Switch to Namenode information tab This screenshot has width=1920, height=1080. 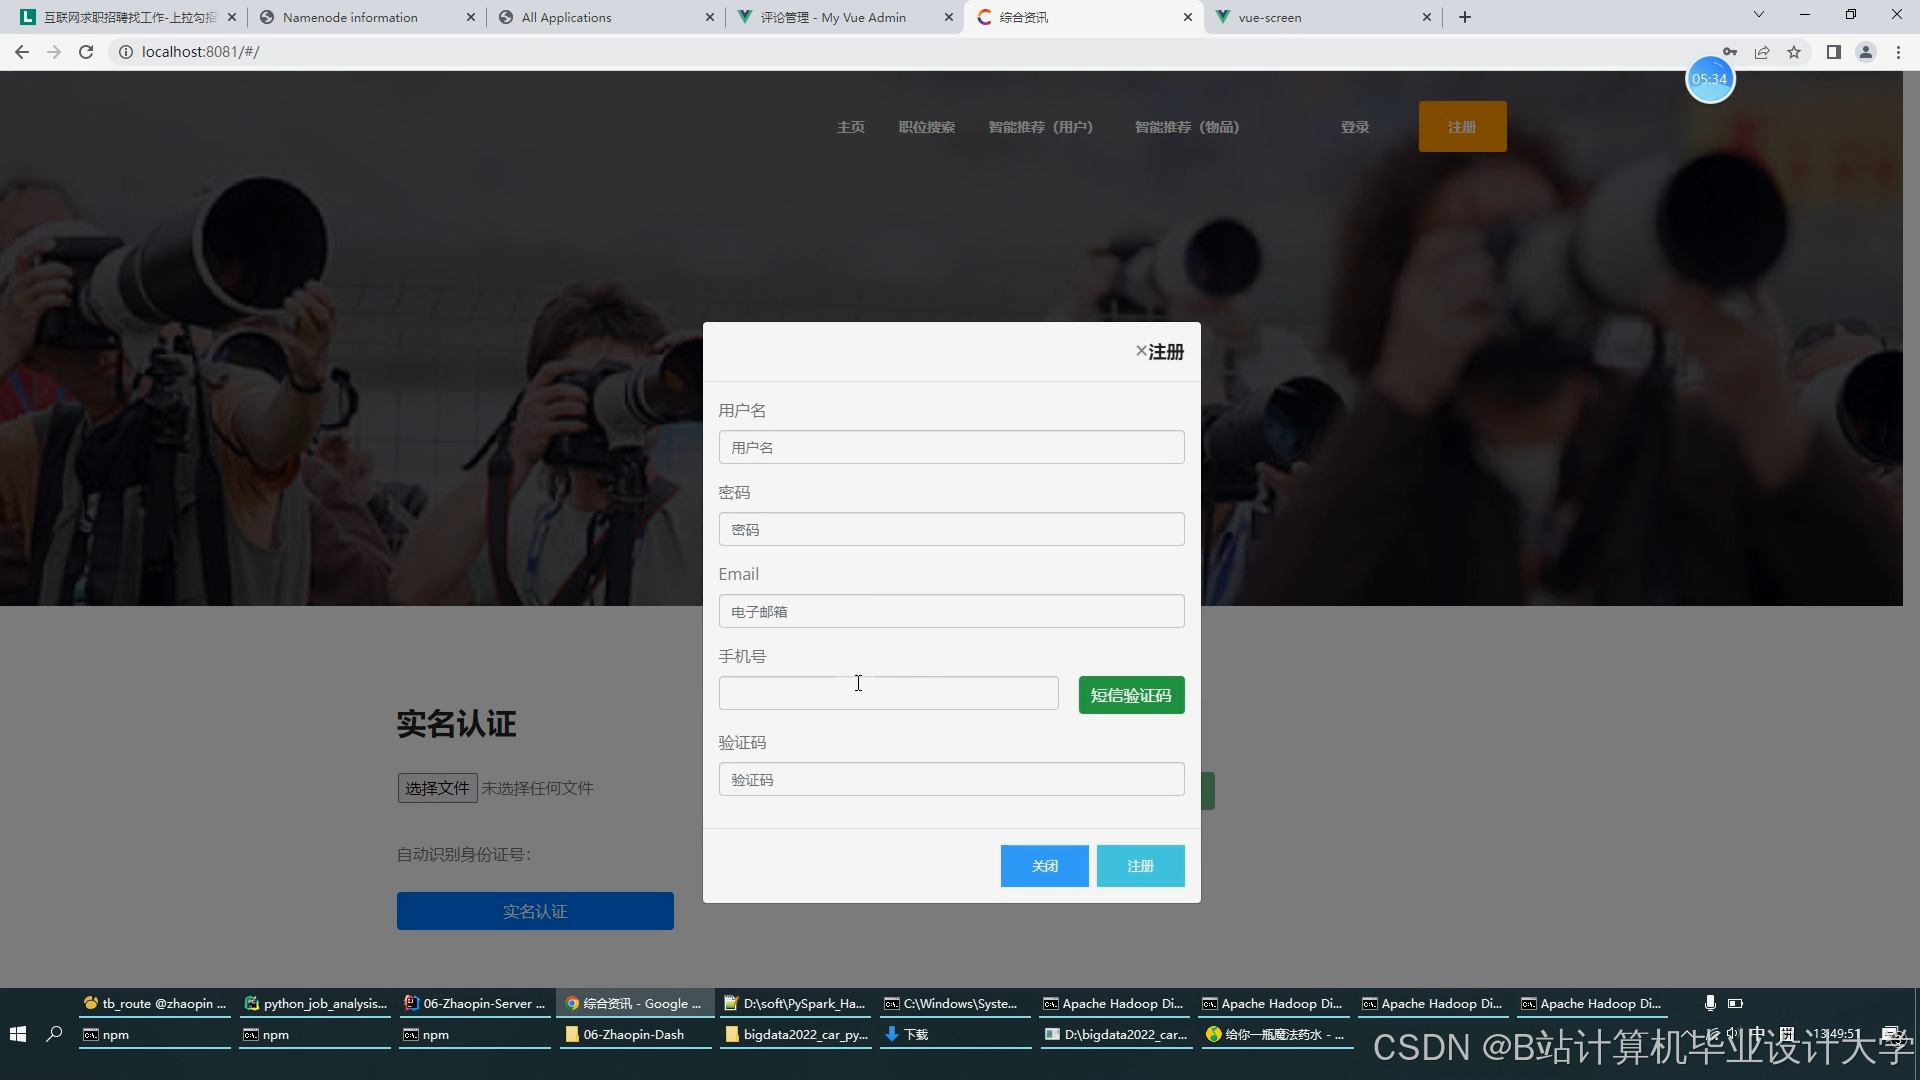[x=350, y=17]
